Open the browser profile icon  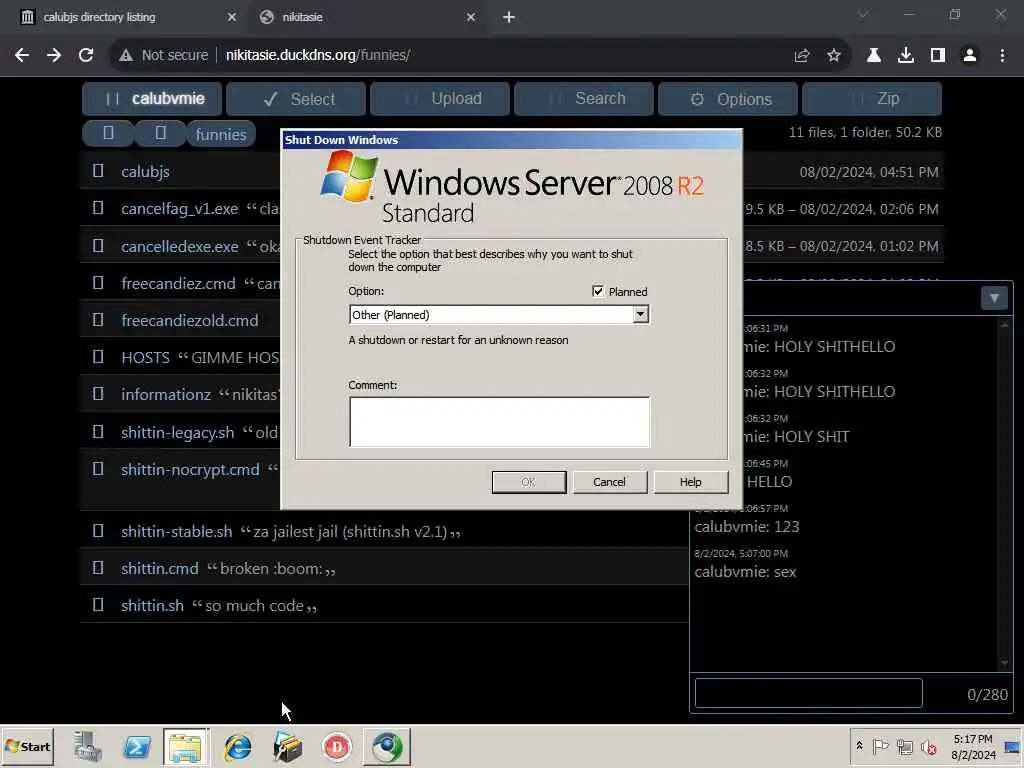pyautogui.click(x=970, y=56)
